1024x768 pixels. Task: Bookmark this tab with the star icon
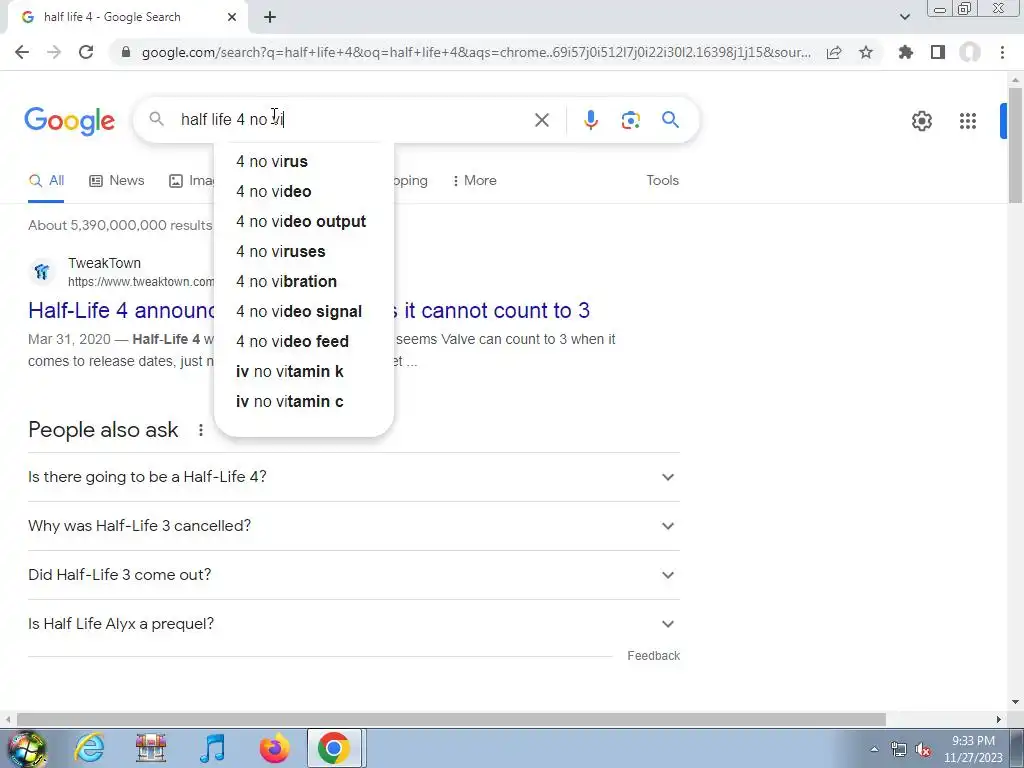point(866,52)
